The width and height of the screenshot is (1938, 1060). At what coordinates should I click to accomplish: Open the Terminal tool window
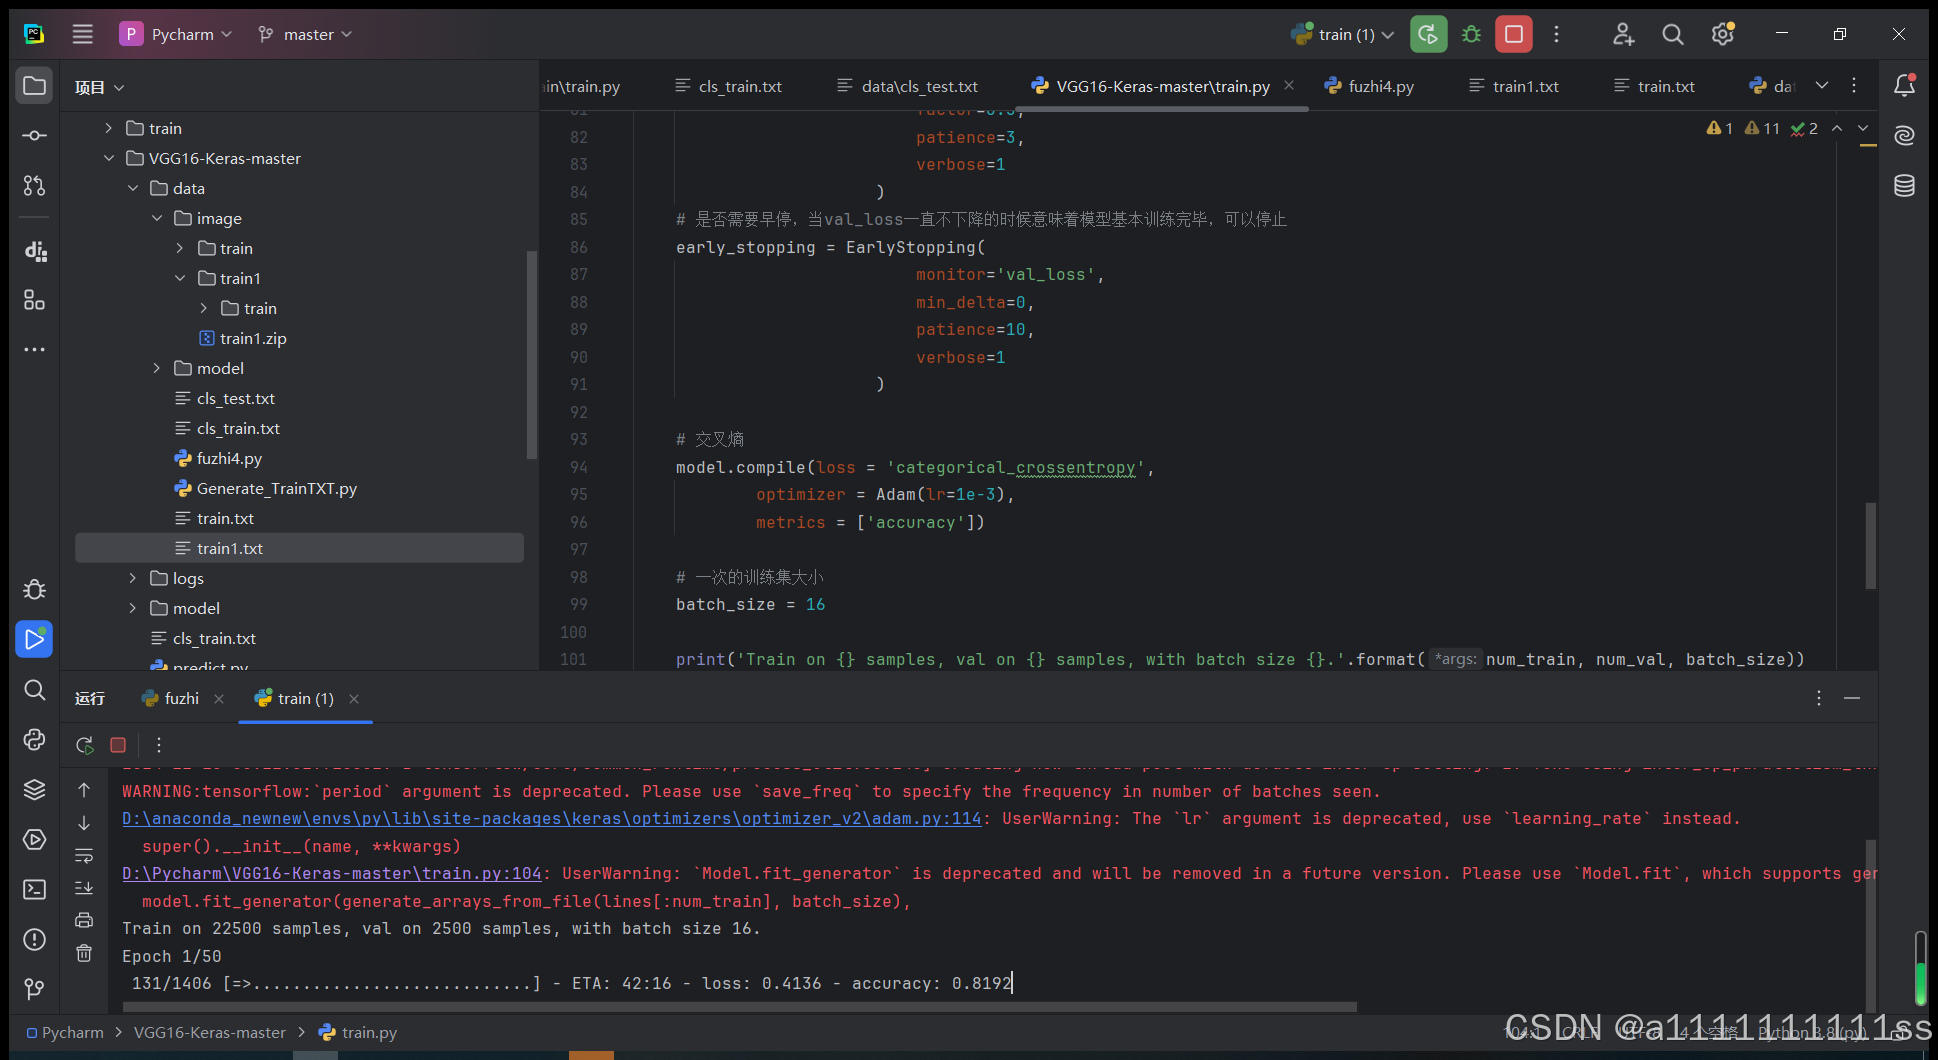34,889
